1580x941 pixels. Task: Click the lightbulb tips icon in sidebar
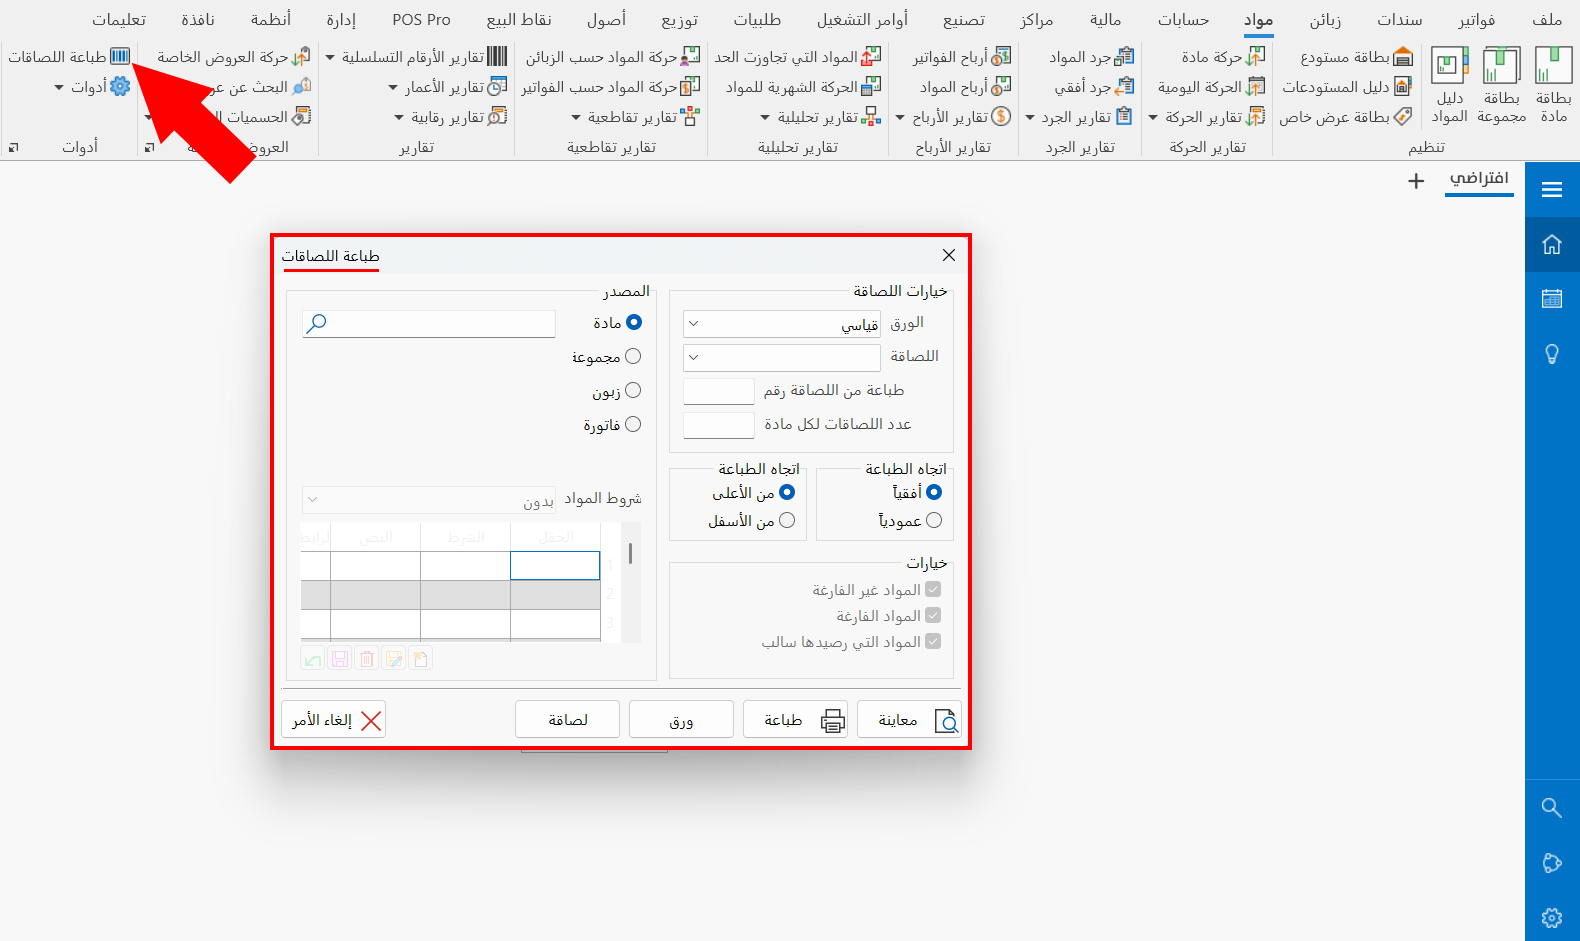[1552, 353]
